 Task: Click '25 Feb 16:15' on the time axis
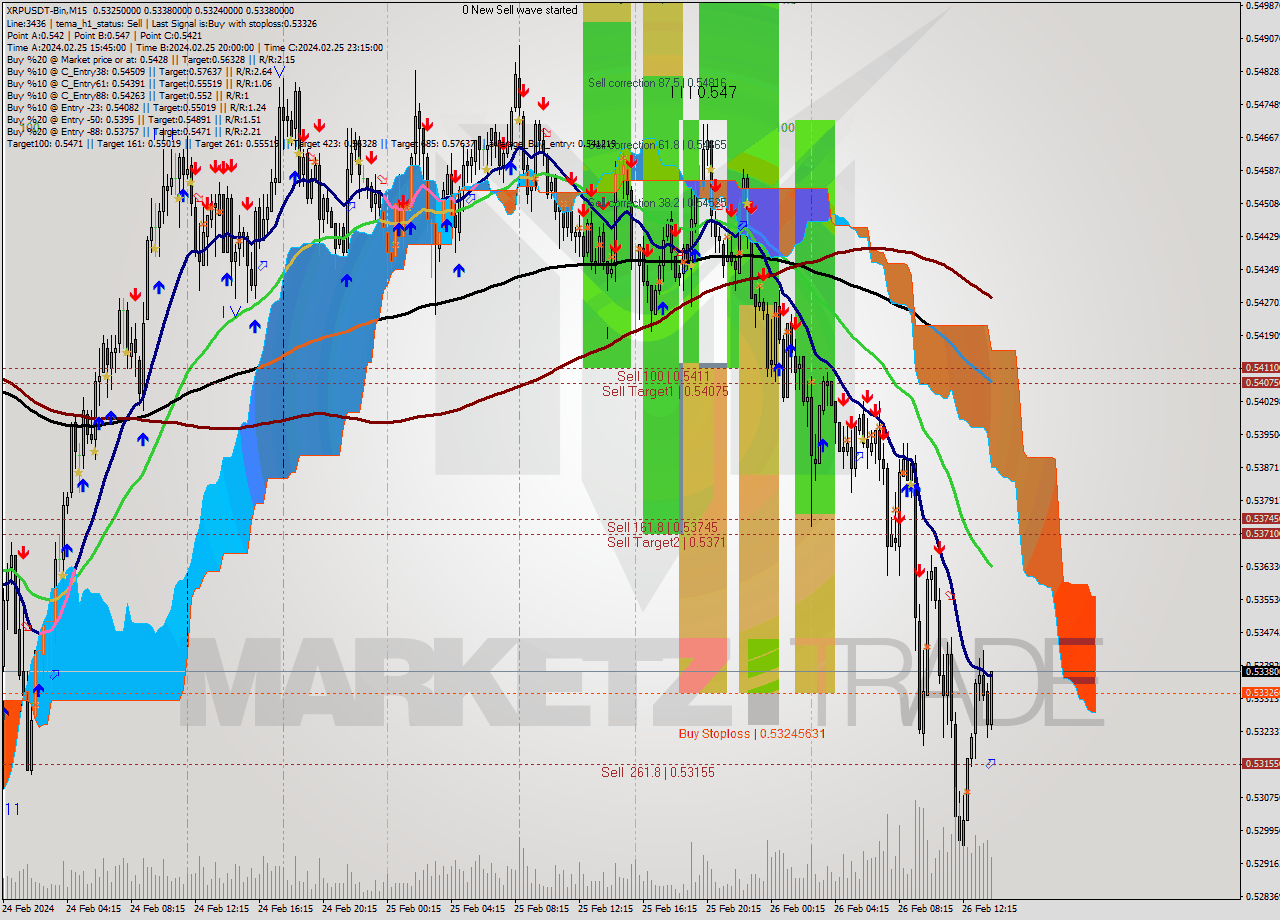670,909
